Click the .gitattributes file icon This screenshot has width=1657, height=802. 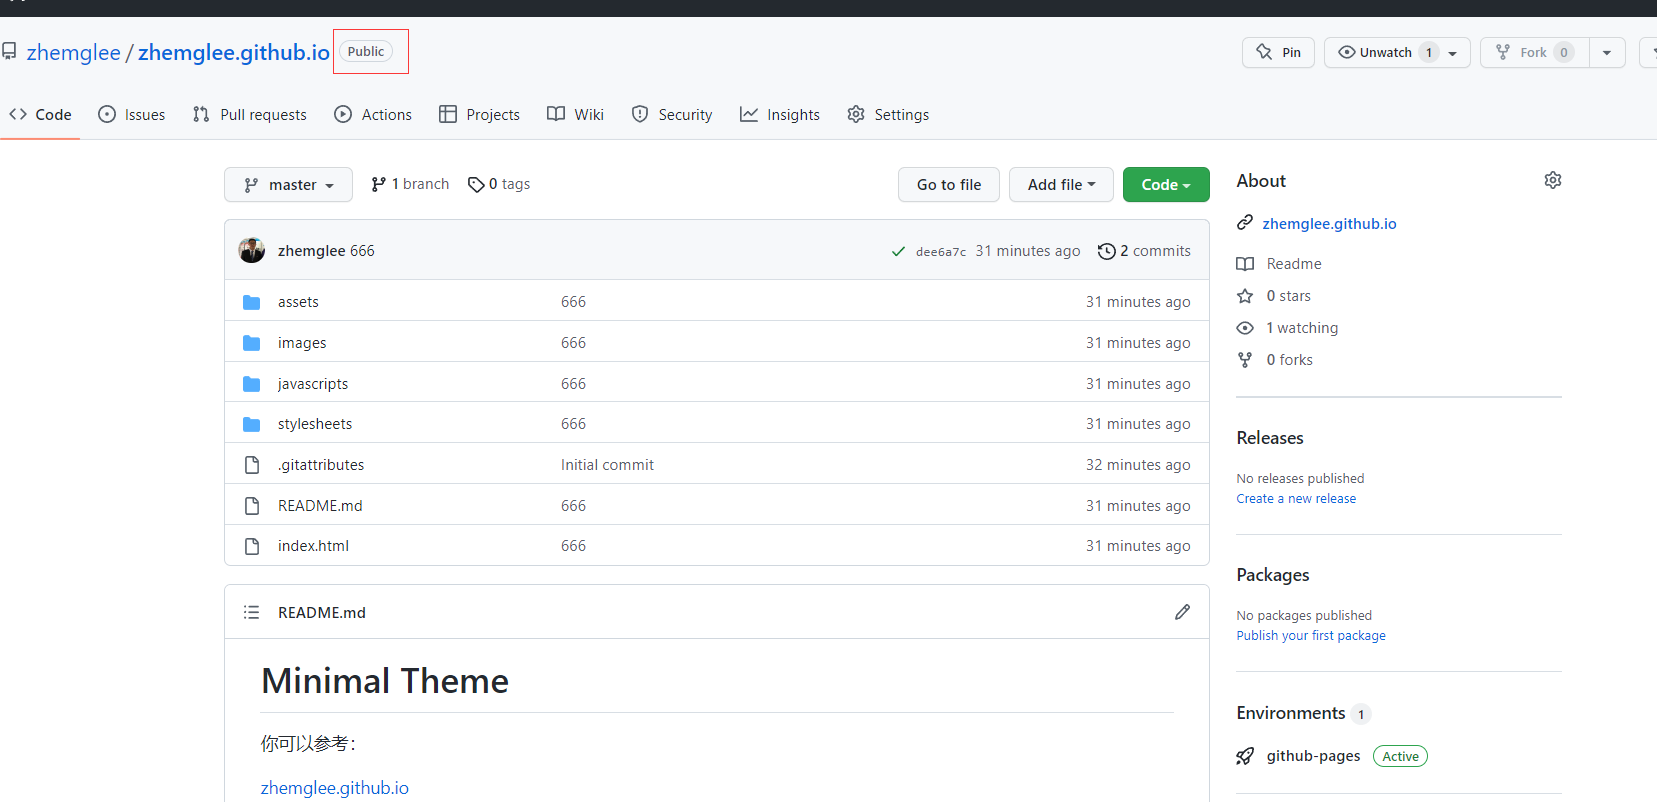(x=252, y=465)
